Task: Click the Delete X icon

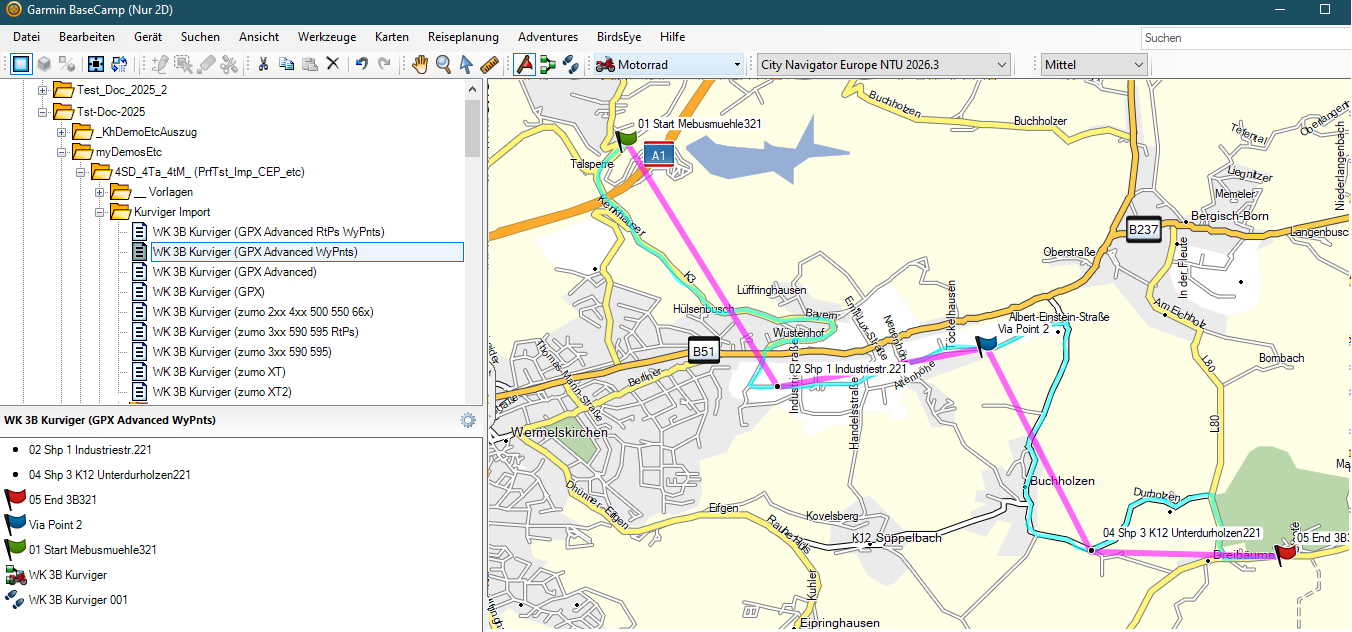Action: pyautogui.click(x=333, y=64)
